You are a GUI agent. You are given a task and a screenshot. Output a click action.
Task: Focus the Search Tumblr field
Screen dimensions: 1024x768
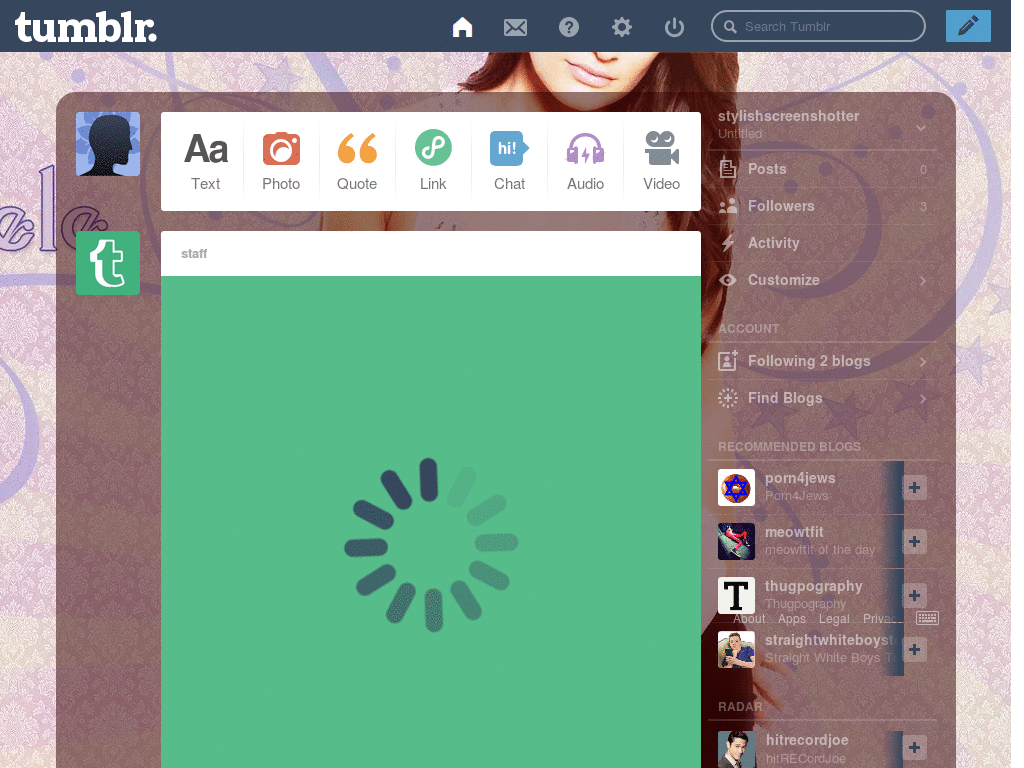pyautogui.click(x=818, y=27)
